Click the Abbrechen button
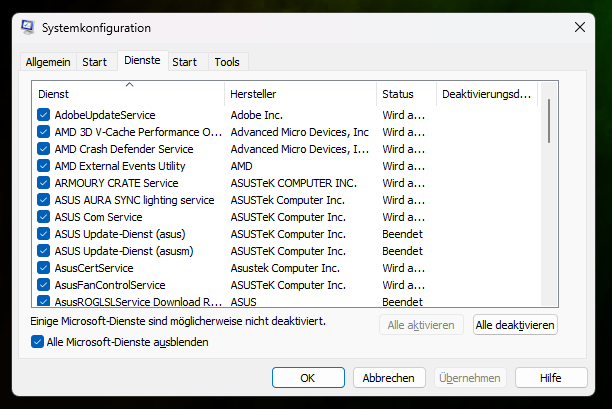The width and height of the screenshot is (612, 409). click(x=389, y=377)
